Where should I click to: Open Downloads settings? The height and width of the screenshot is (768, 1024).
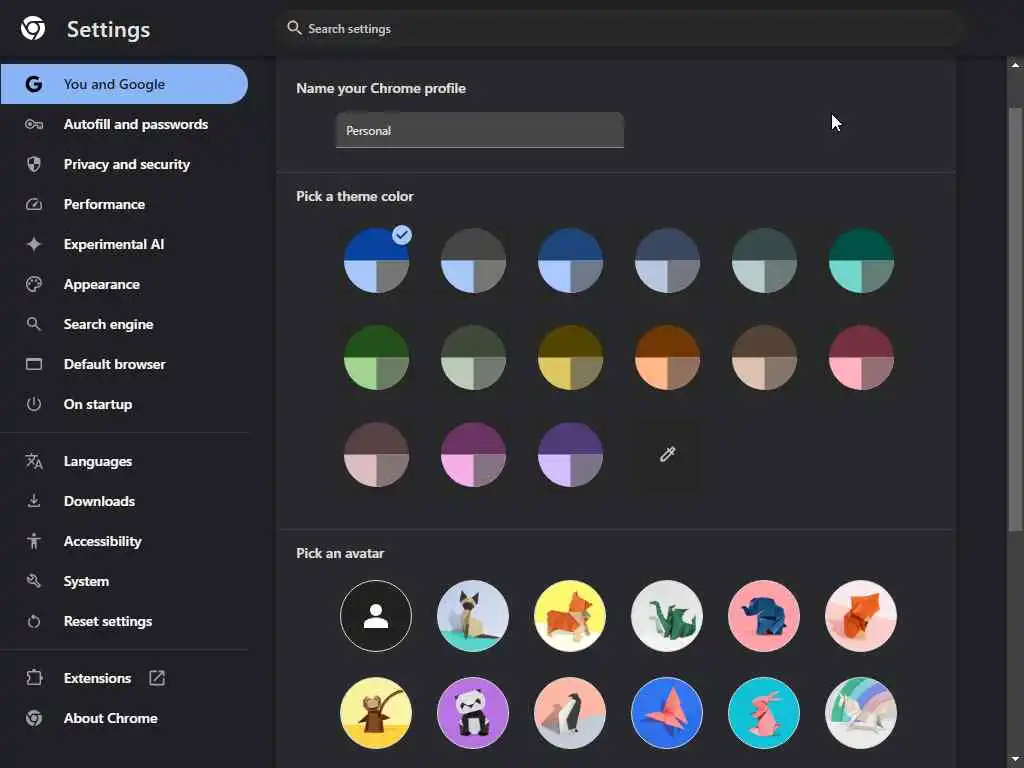click(x=124, y=501)
